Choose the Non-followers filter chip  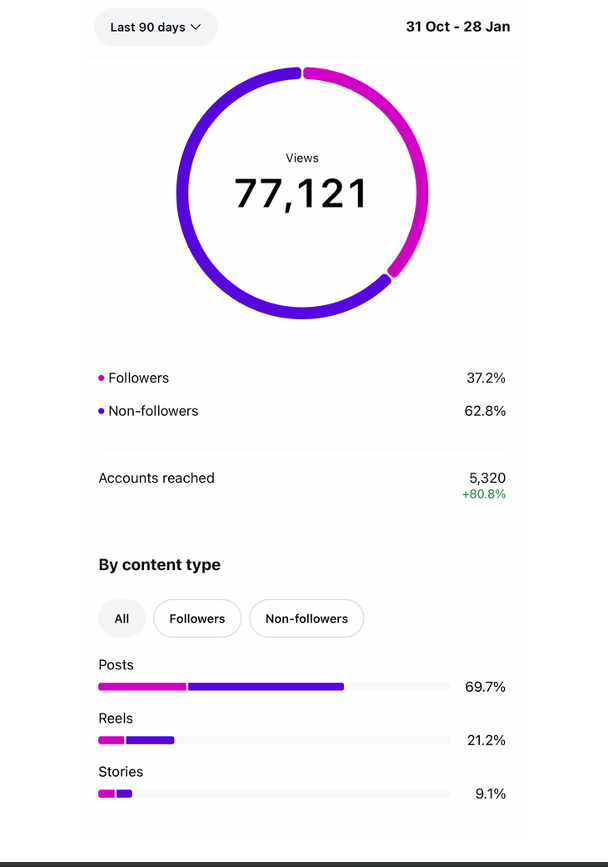306,619
